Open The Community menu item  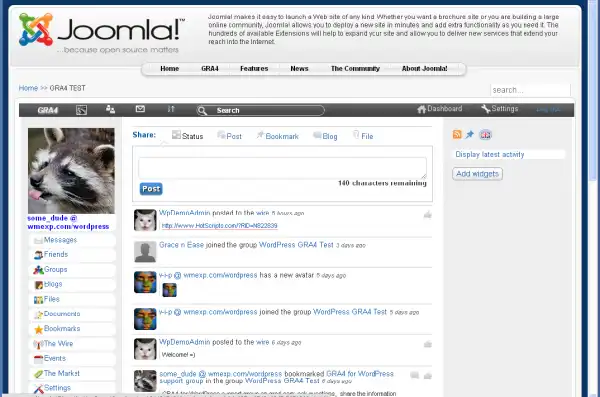click(355, 69)
